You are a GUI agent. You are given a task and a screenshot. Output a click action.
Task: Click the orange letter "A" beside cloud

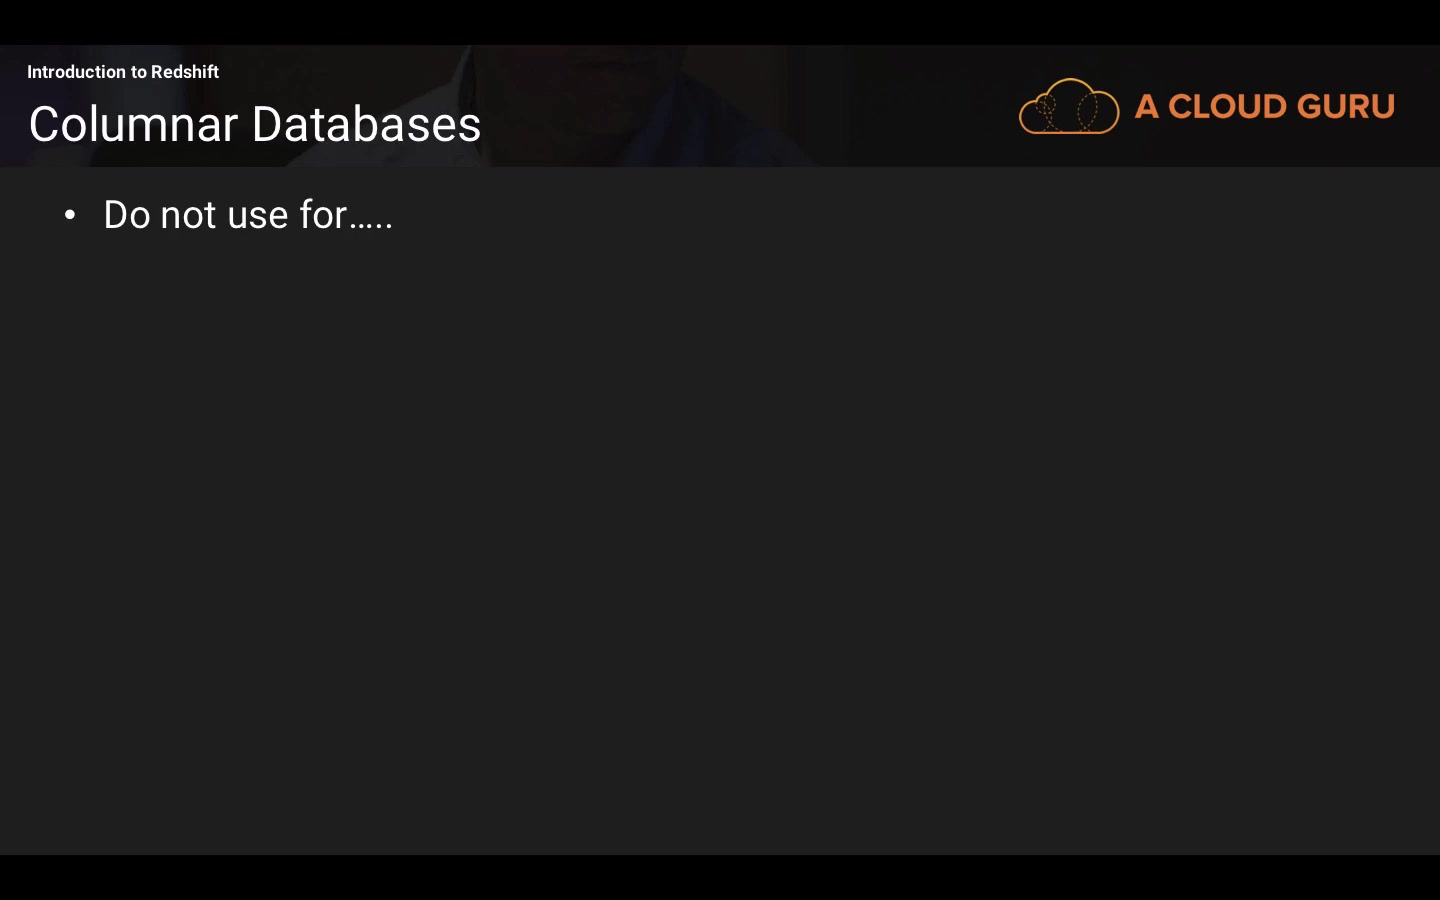pos(1147,106)
